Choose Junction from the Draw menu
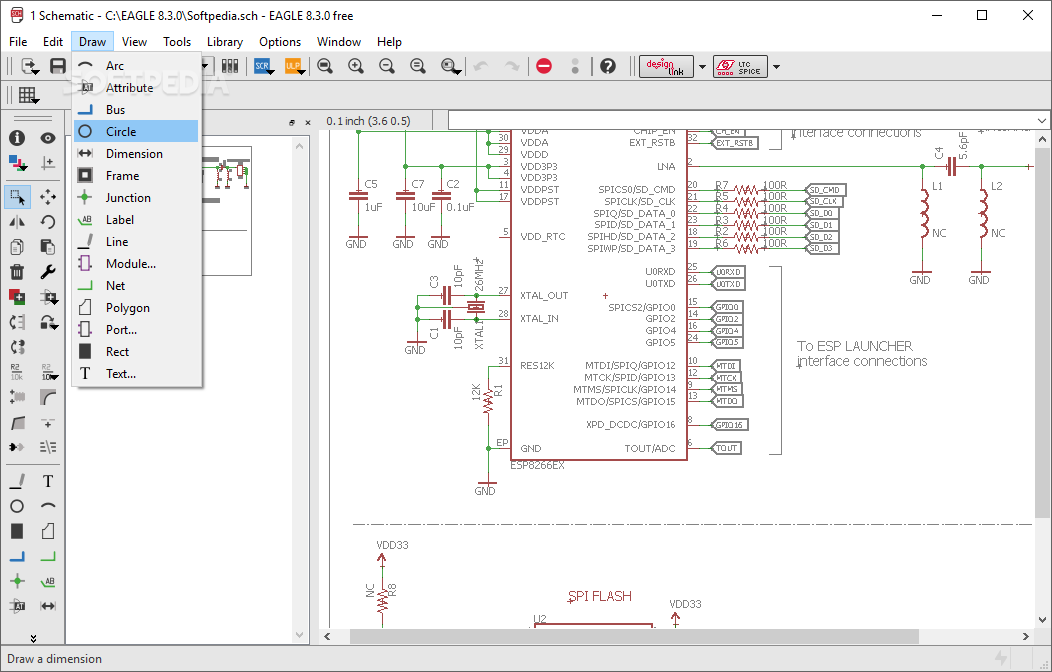The height and width of the screenshot is (672, 1052). click(x=136, y=197)
